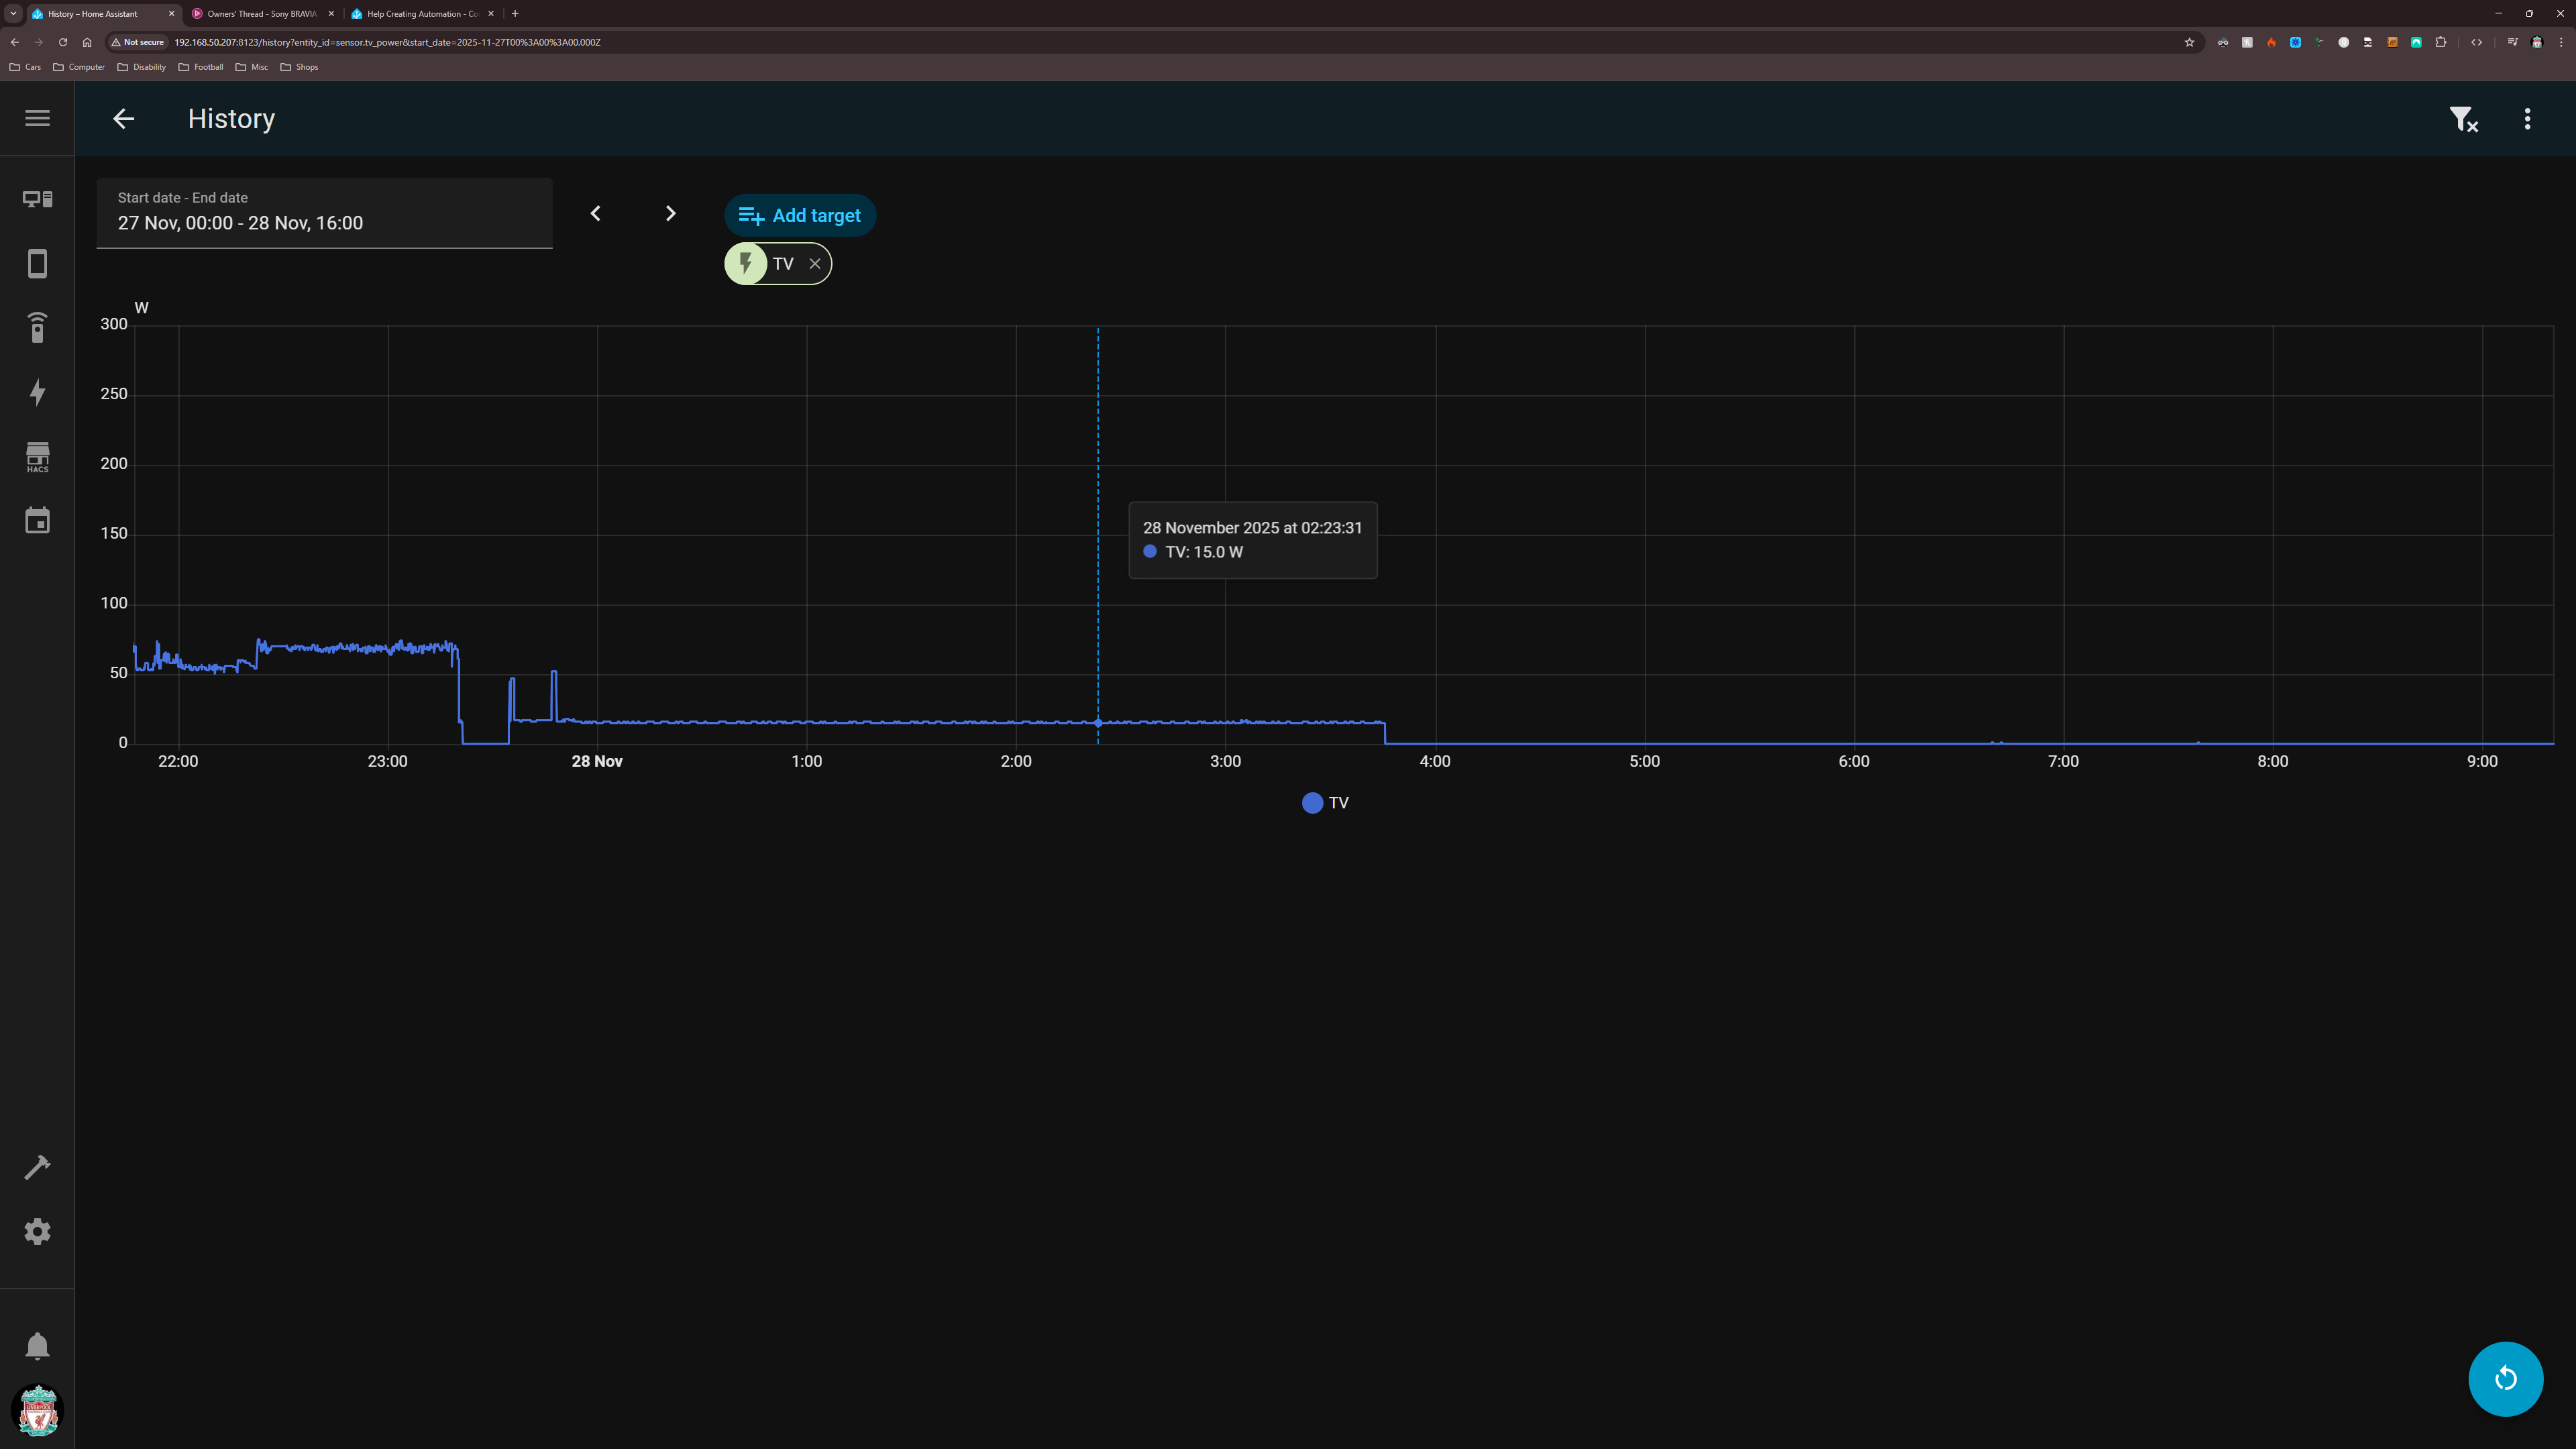Image resolution: width=2576 pixels, height=1449 pixels.
Task: Open the Start date - End date picker
Action: [324, 213]
